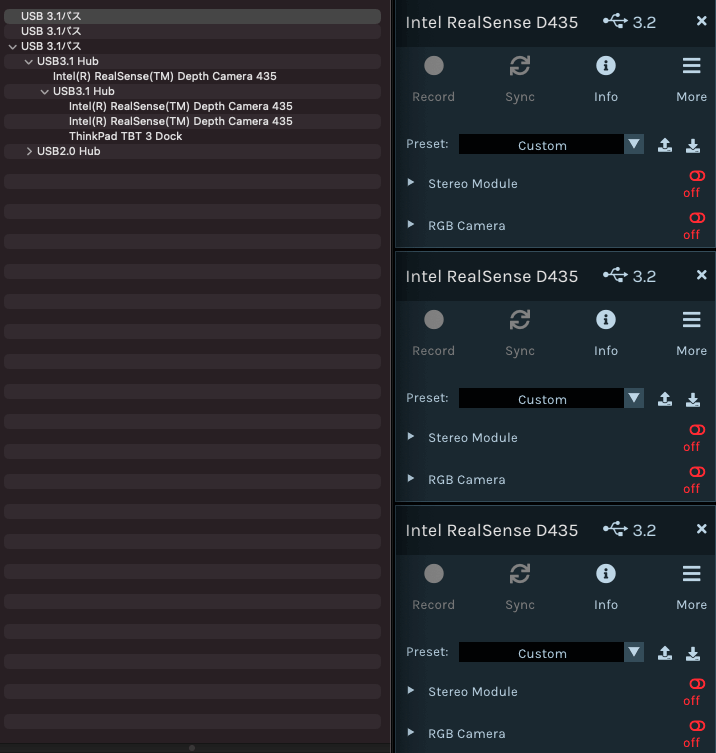This screenshot has height=753, width=716.
Task: Turn on Stereo Module in third panel
Action: (697, 684)
